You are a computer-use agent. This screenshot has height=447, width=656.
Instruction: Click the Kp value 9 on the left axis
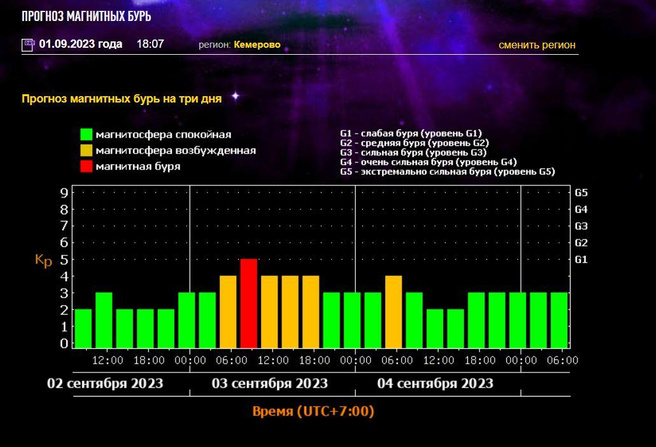pos(64,193)
